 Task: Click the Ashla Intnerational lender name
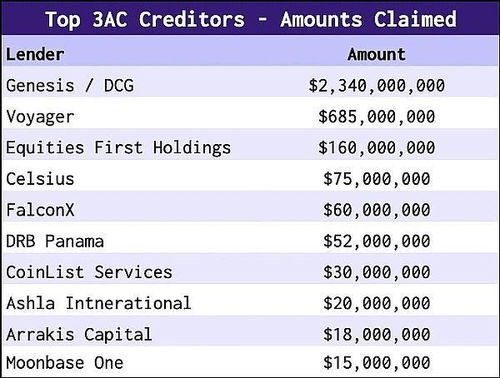click(x=99, y=303)
